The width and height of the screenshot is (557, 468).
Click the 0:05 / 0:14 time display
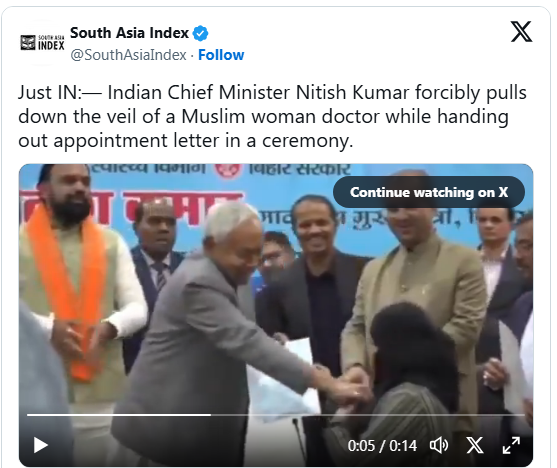point(382,446)
